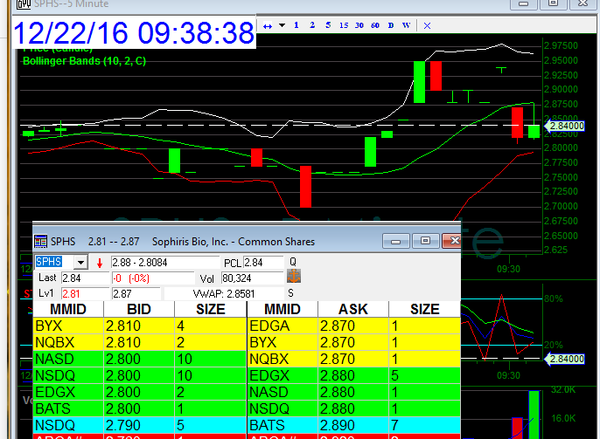Choose the 30 minute chart interval
The height and width of the screenshot is (439, 600).
click(359, 24)
